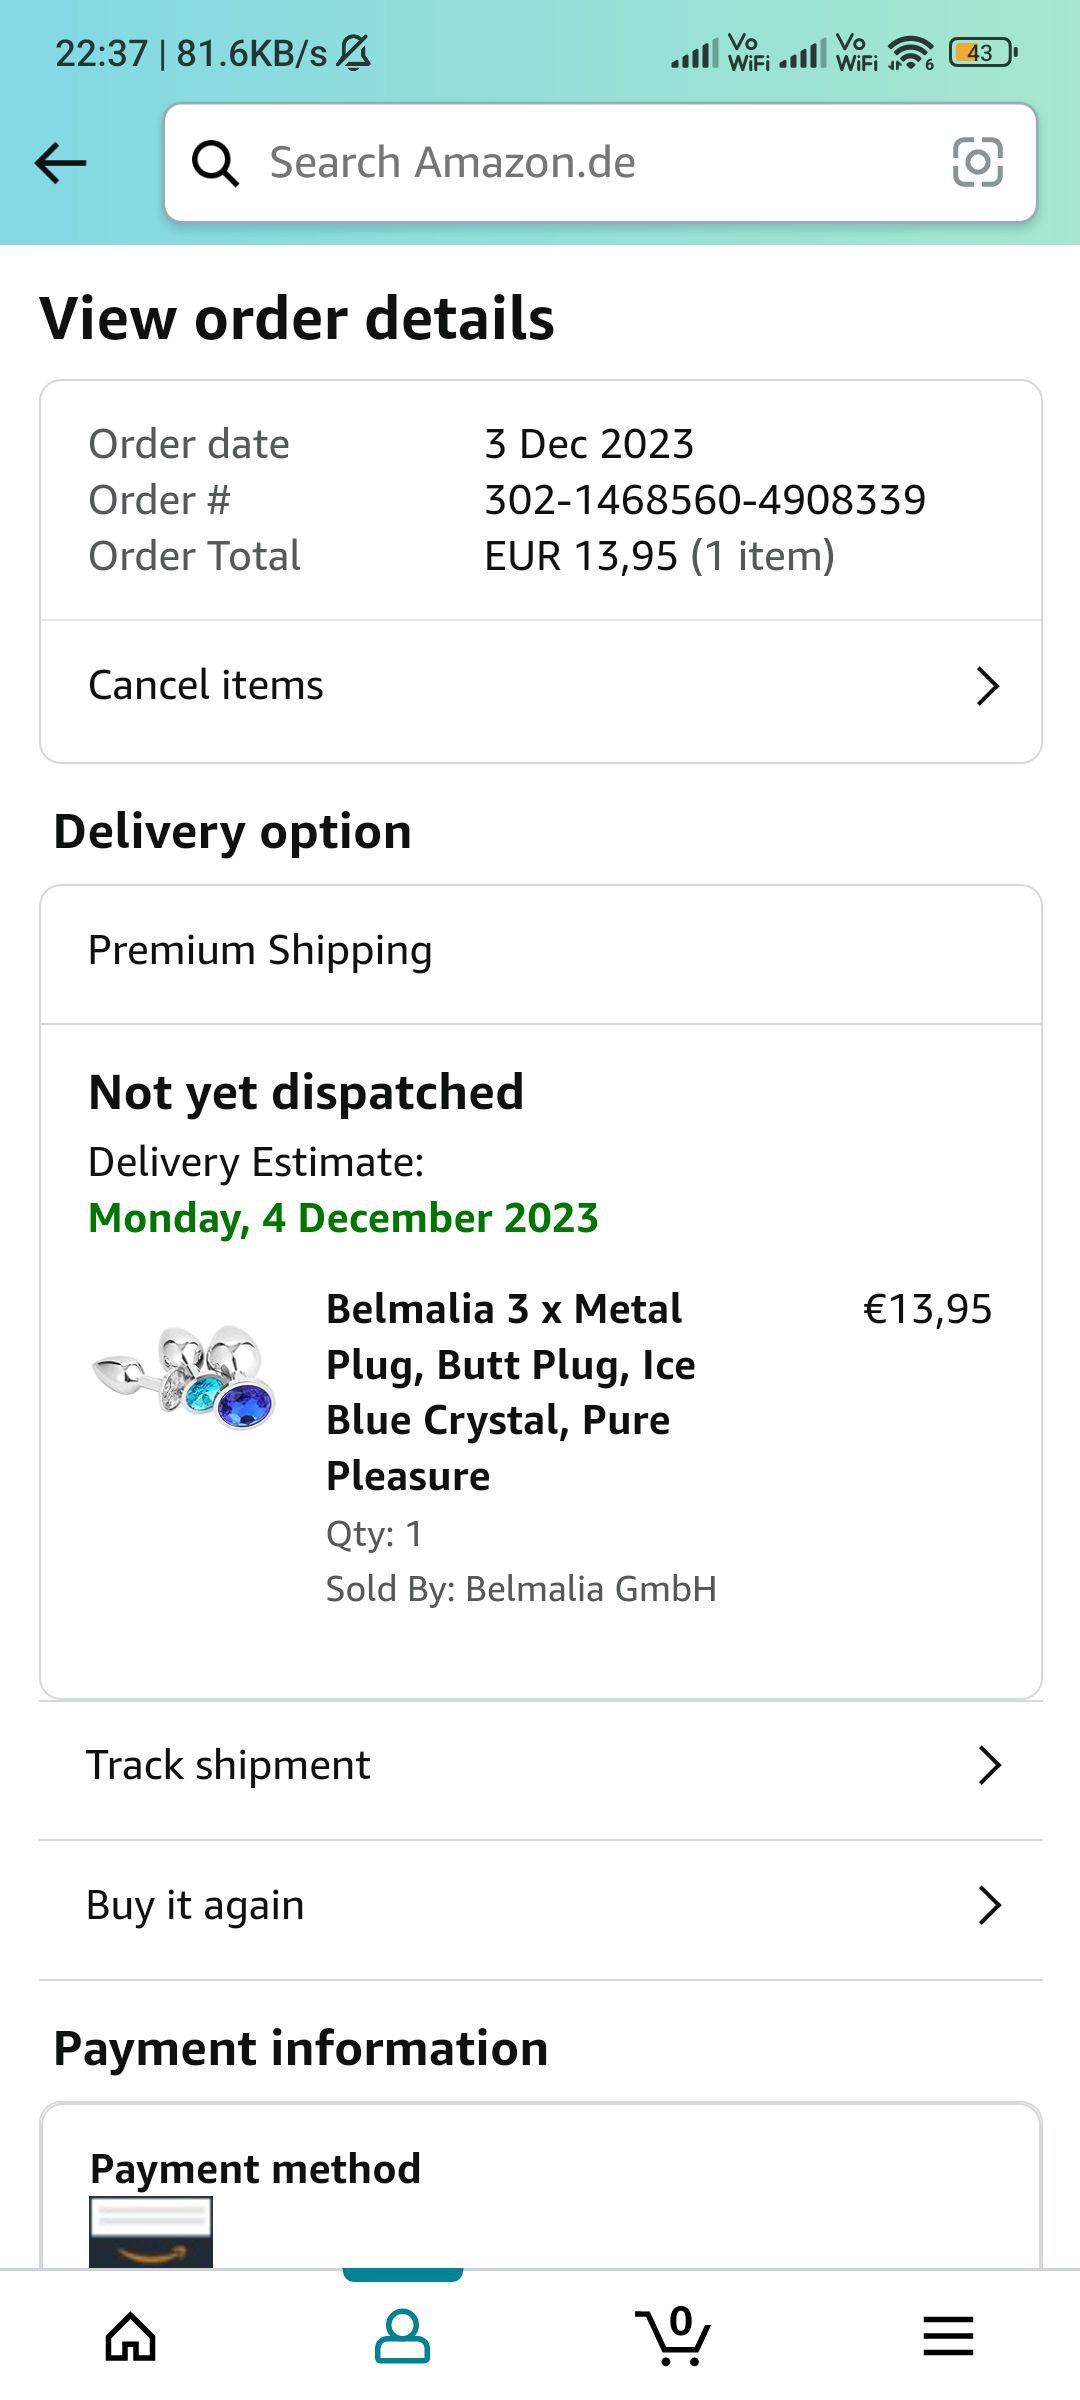Select the Cancel items option
This screenshot has width=1080, height=2400.
pos(206,686)
